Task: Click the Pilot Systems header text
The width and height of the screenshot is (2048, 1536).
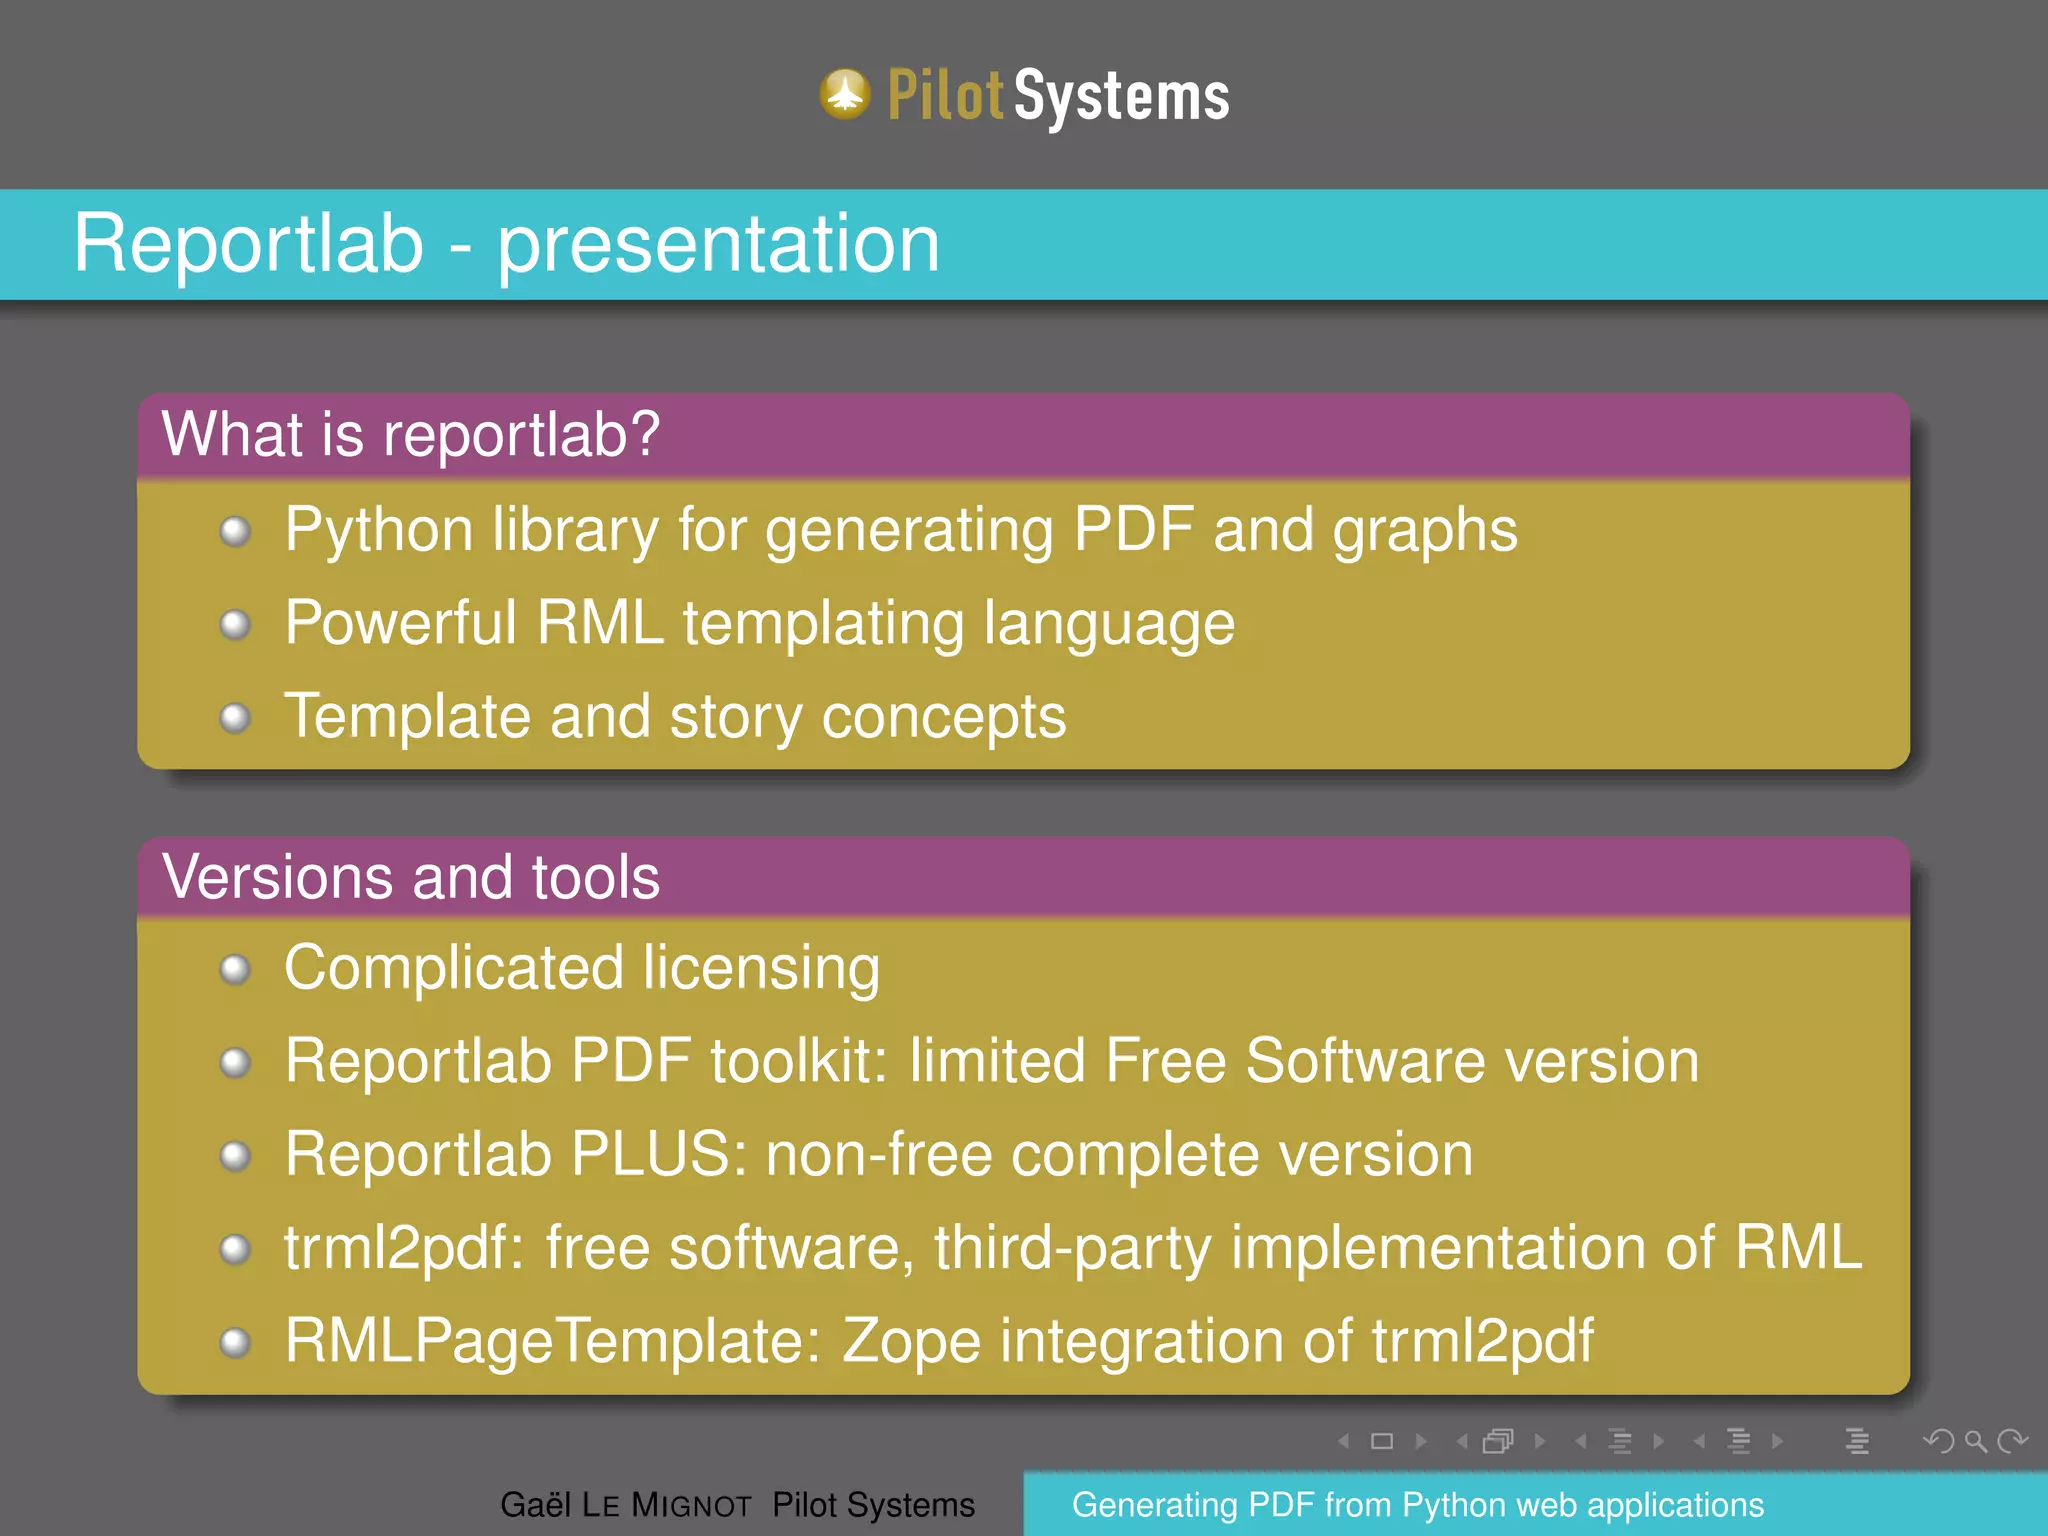Action: pyautogui.click(x=1058, y=96)
